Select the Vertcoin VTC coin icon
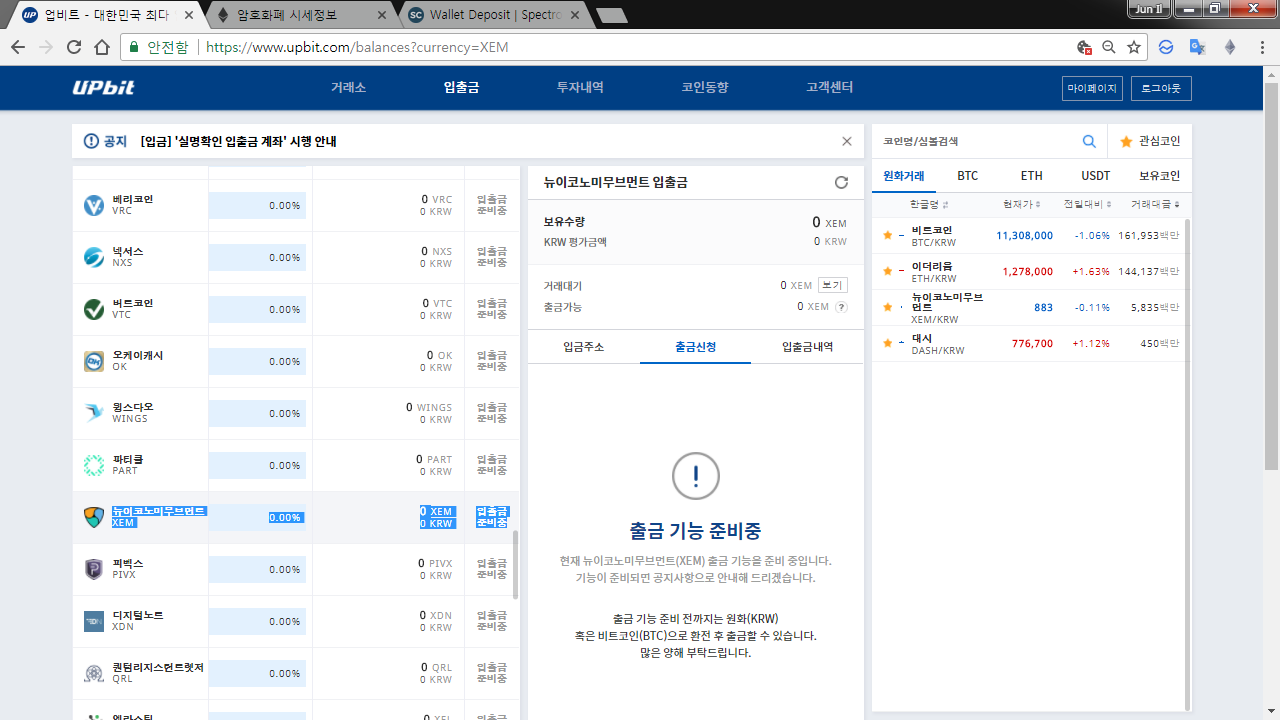 coord(94,309)
